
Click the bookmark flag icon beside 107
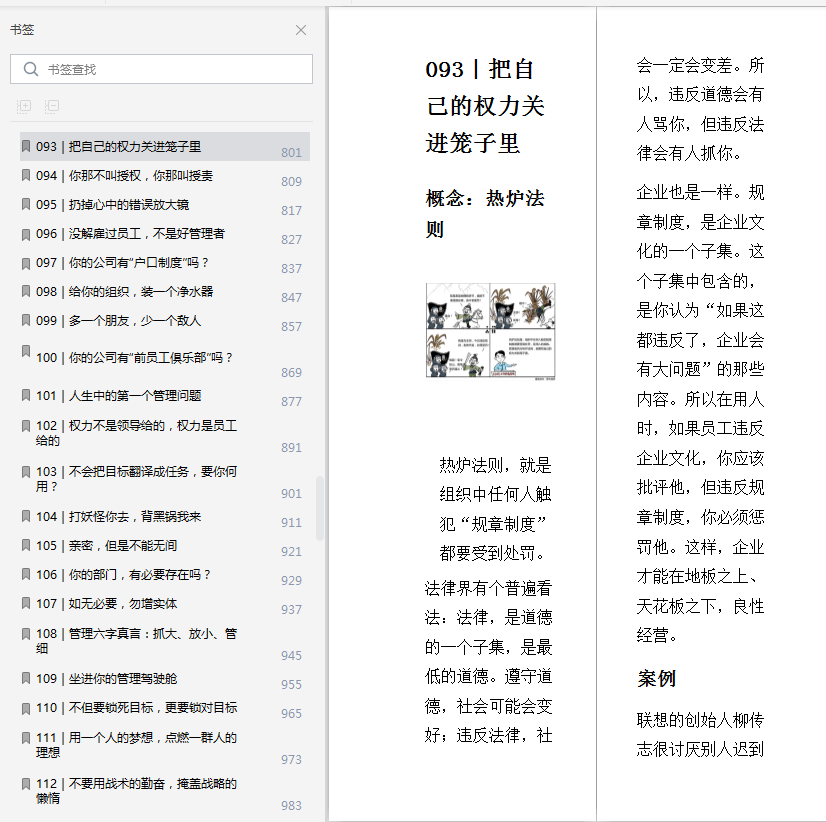click(x=26, y=603)
